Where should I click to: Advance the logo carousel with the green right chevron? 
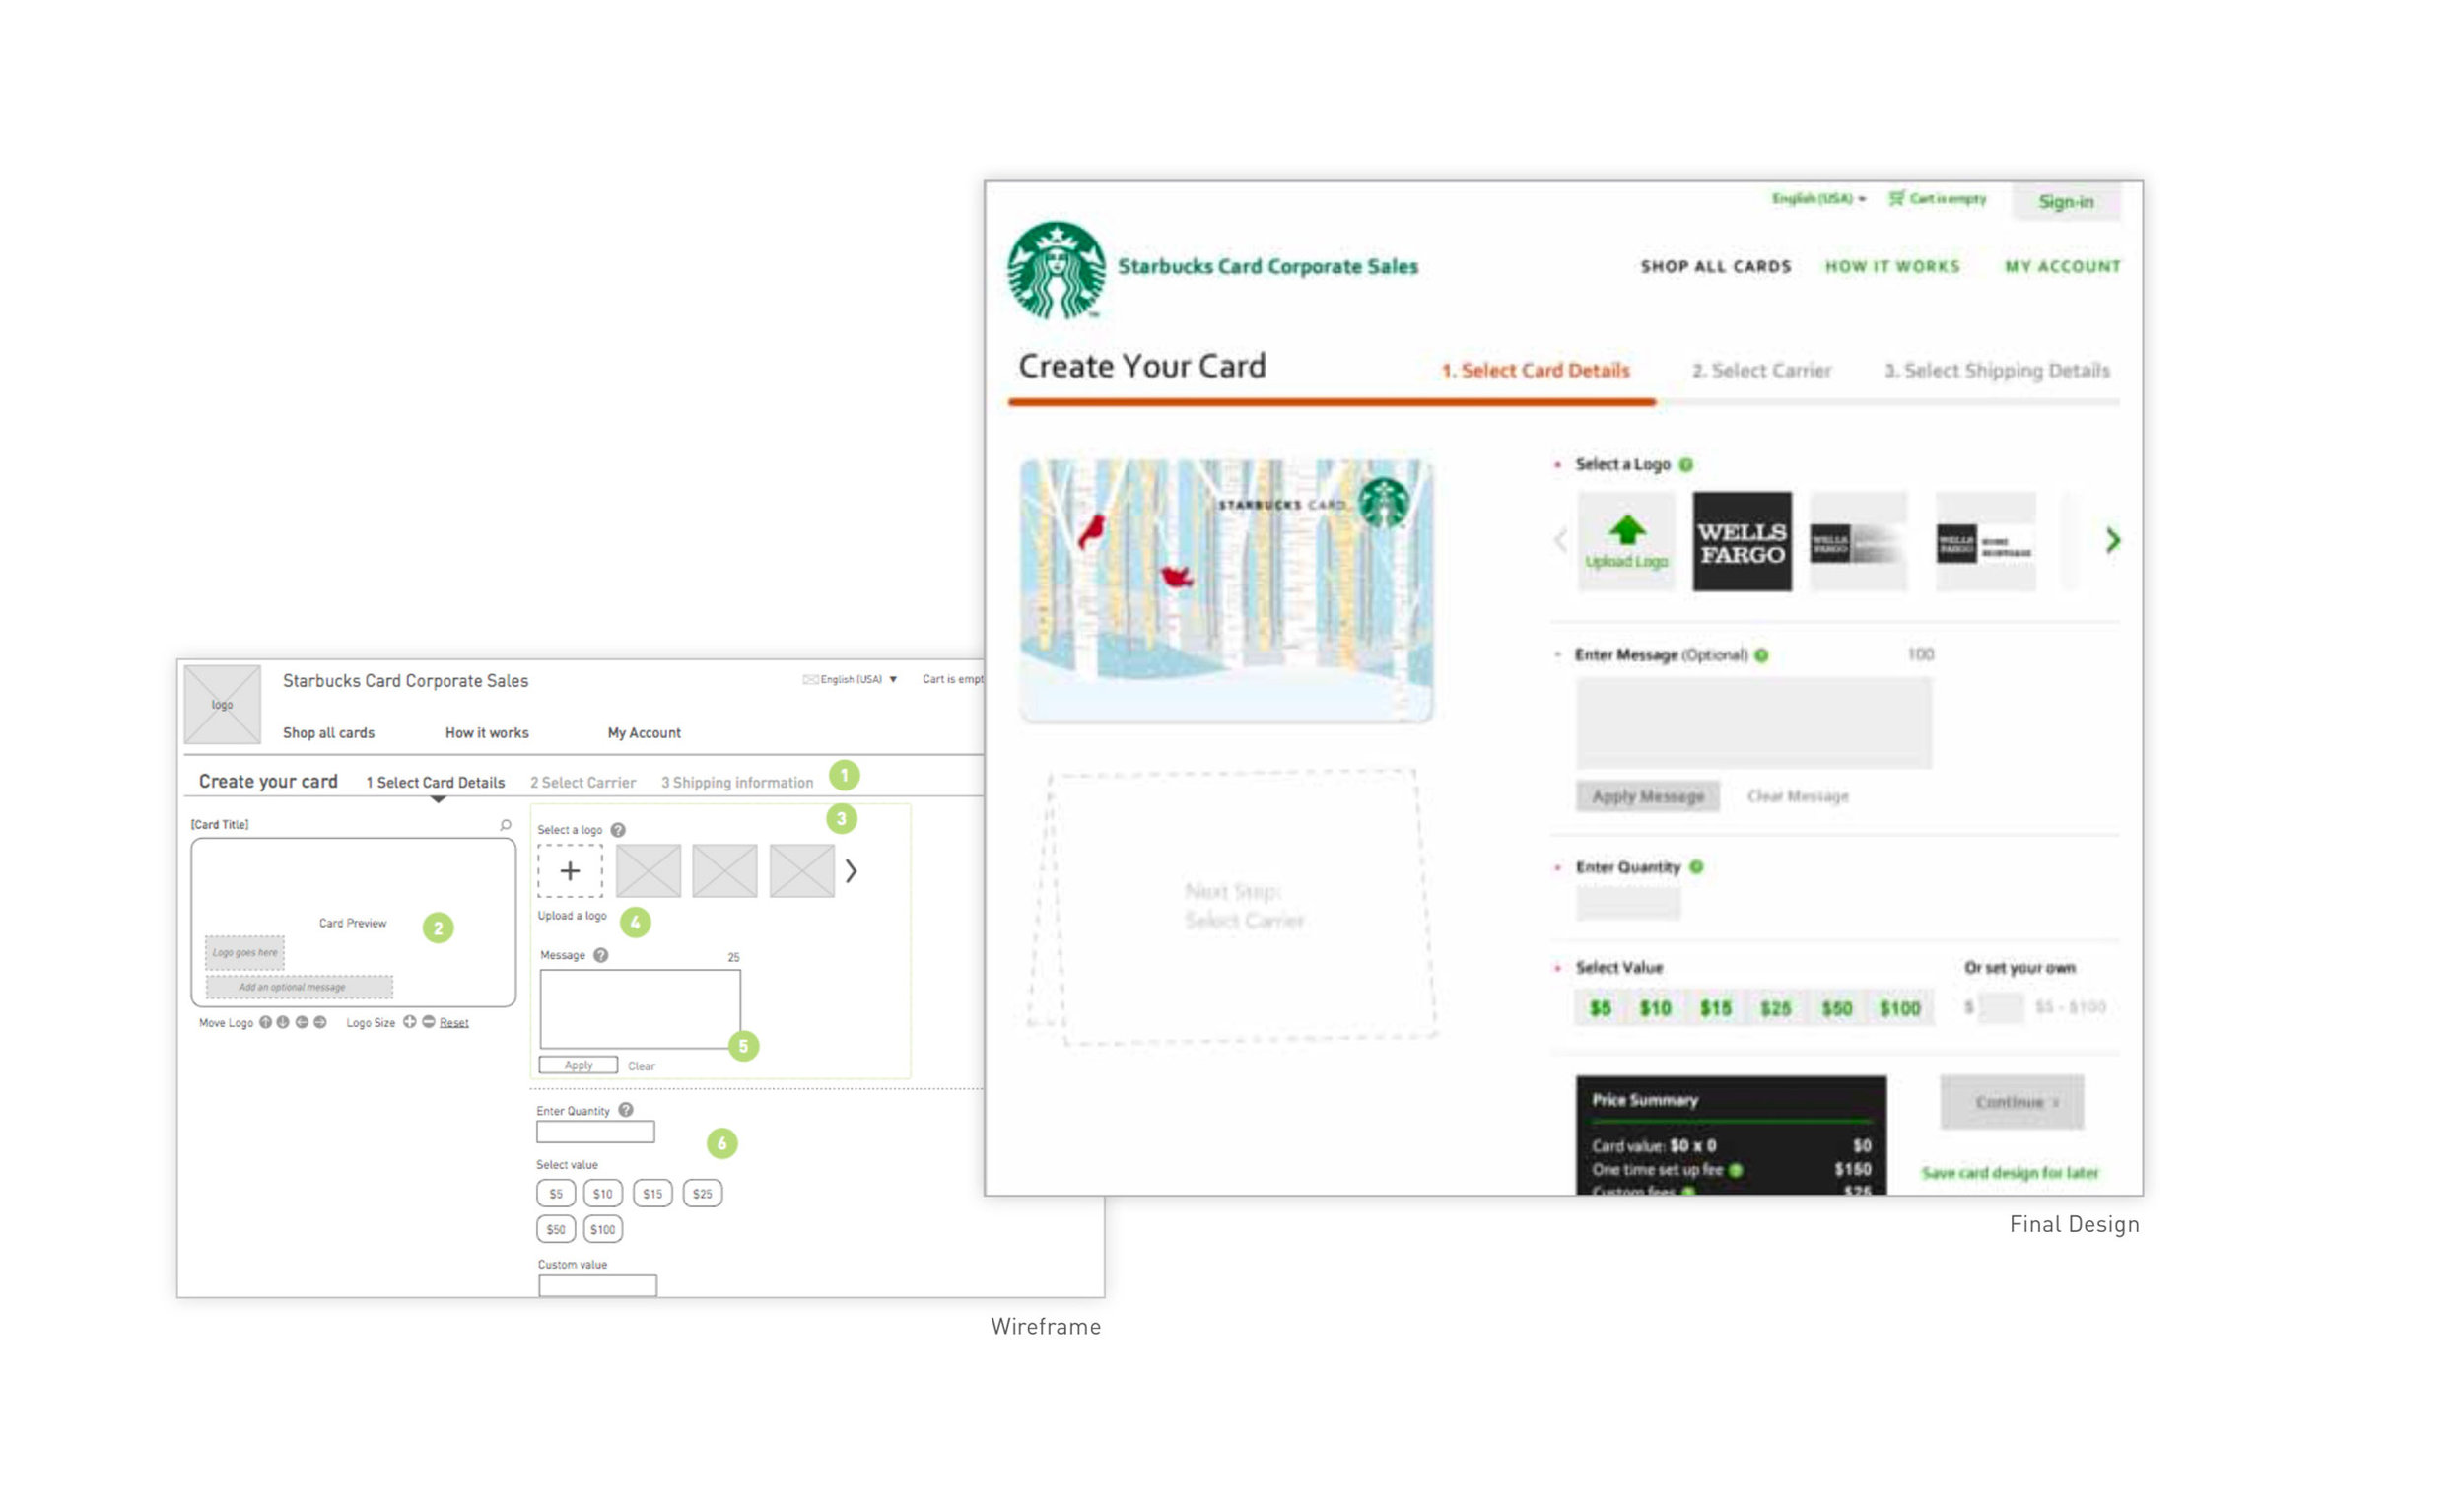tap(2112, 541)
